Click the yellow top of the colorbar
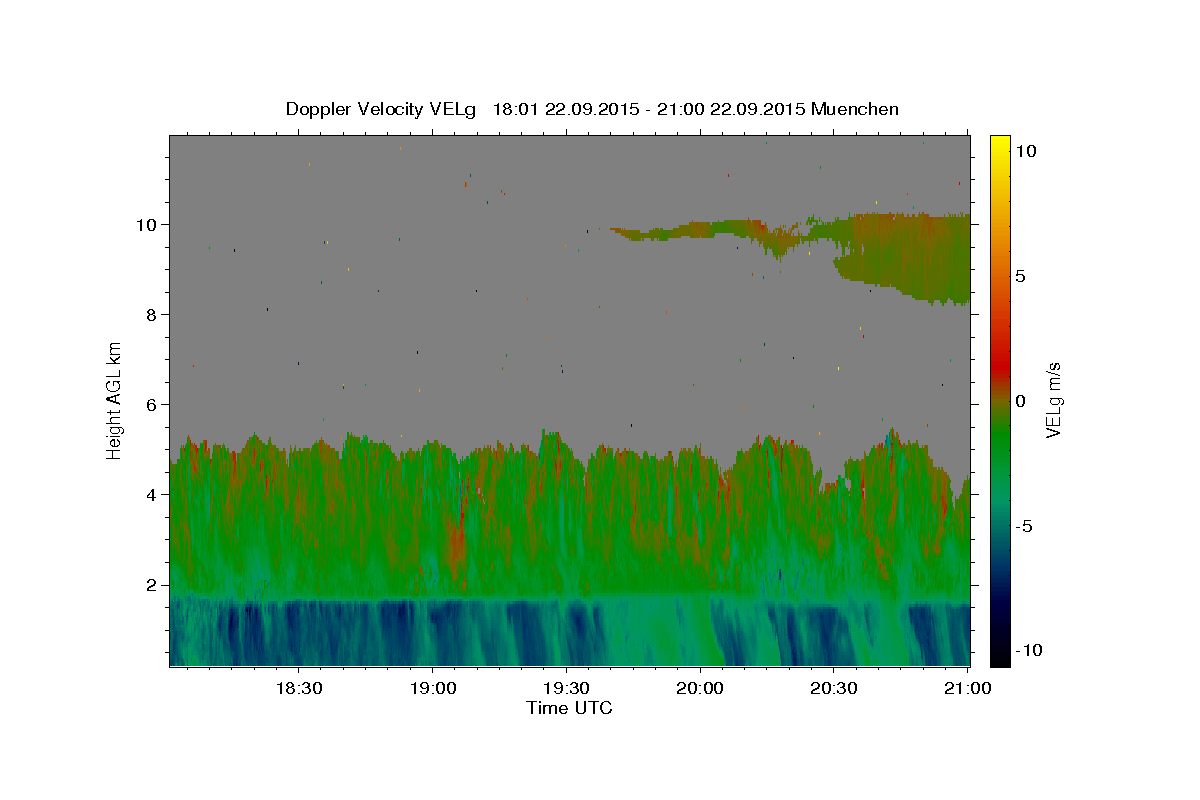1200x800 pixels. (x=1000, y=145)
